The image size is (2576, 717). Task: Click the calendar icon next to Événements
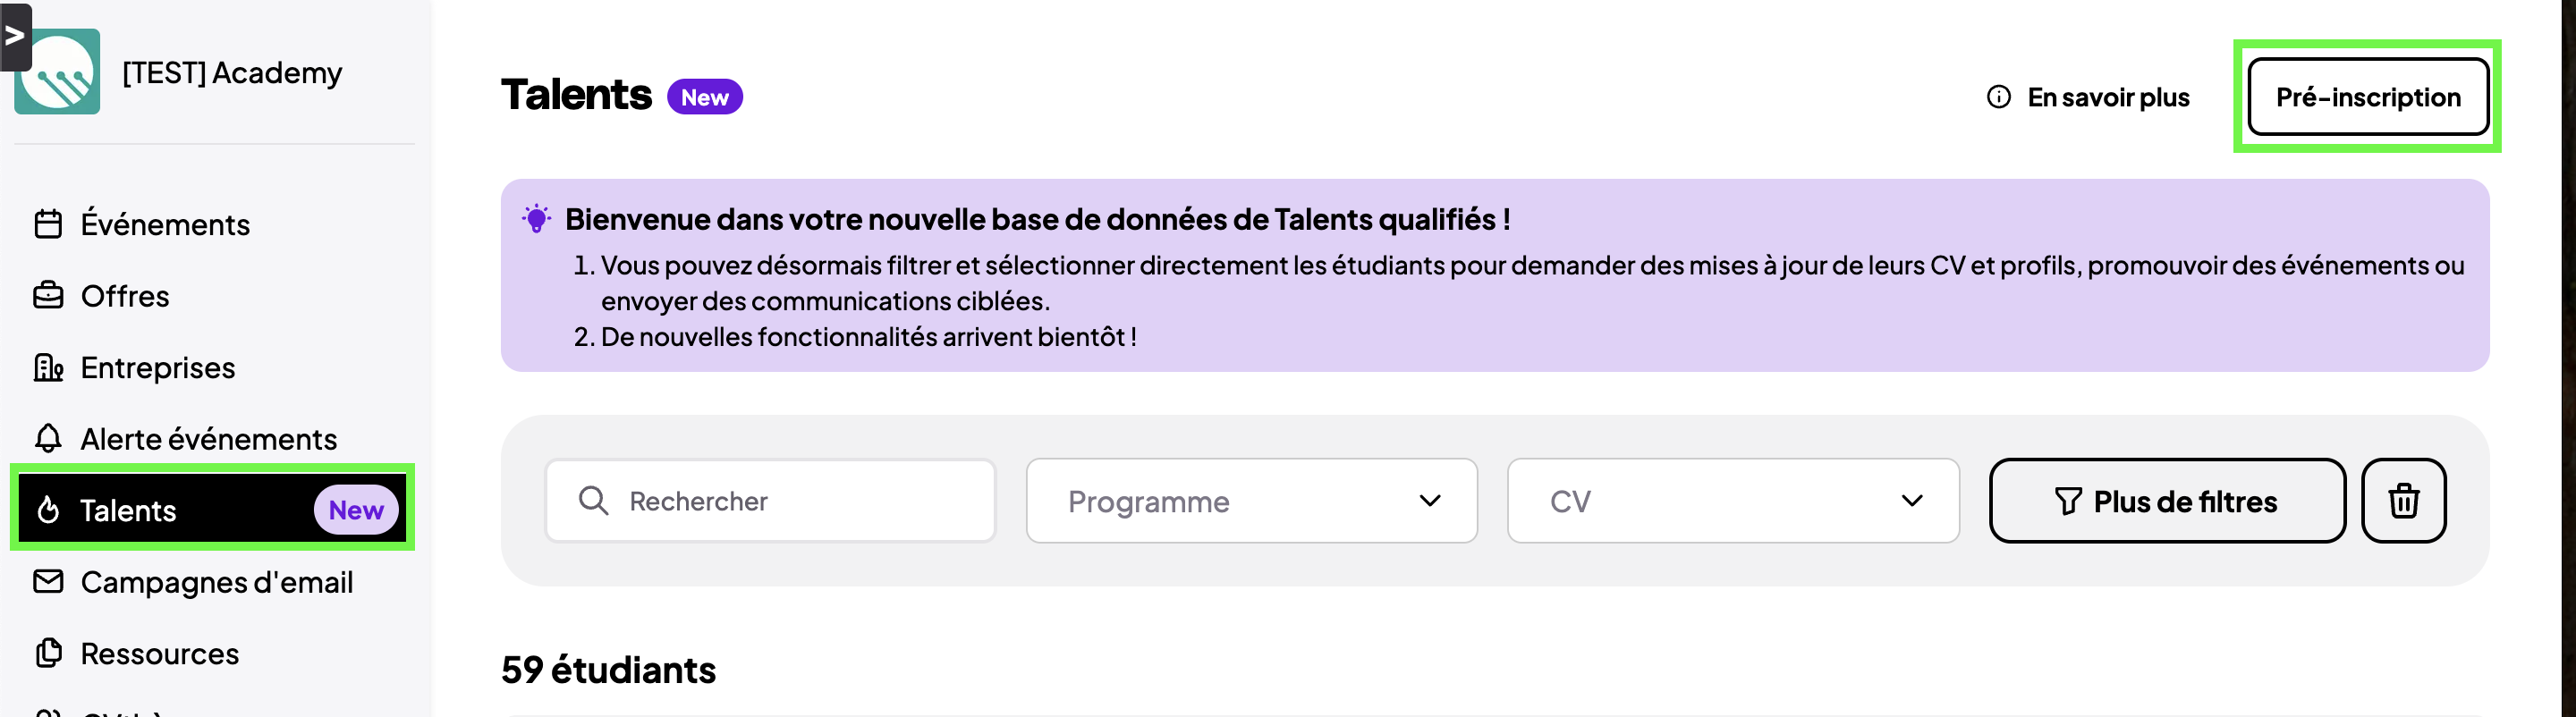[48, 224]
